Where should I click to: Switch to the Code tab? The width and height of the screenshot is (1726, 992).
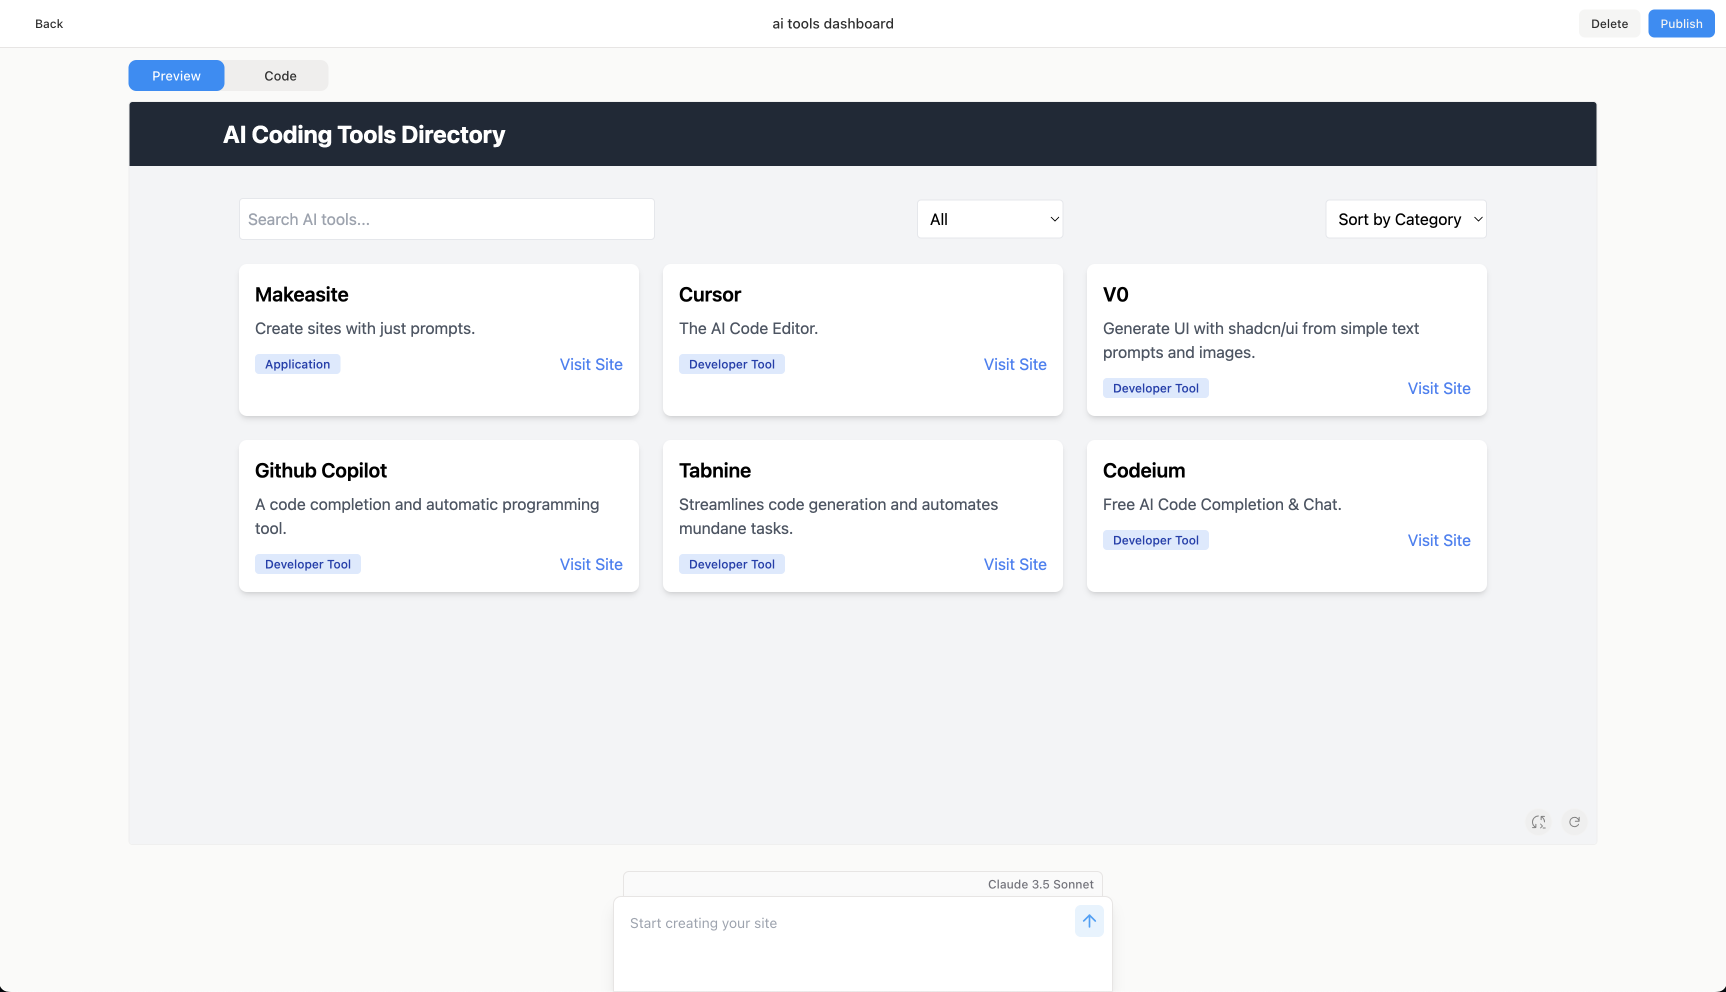coord(280,76)
